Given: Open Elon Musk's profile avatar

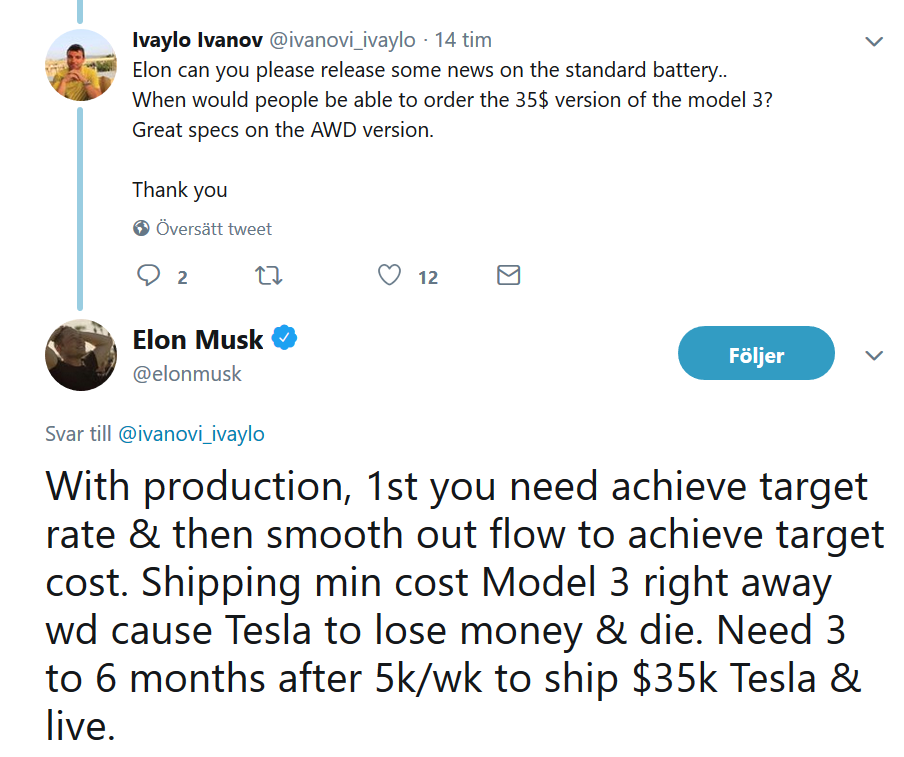Looking at the screenshot, I should click(x=81, y=355).
